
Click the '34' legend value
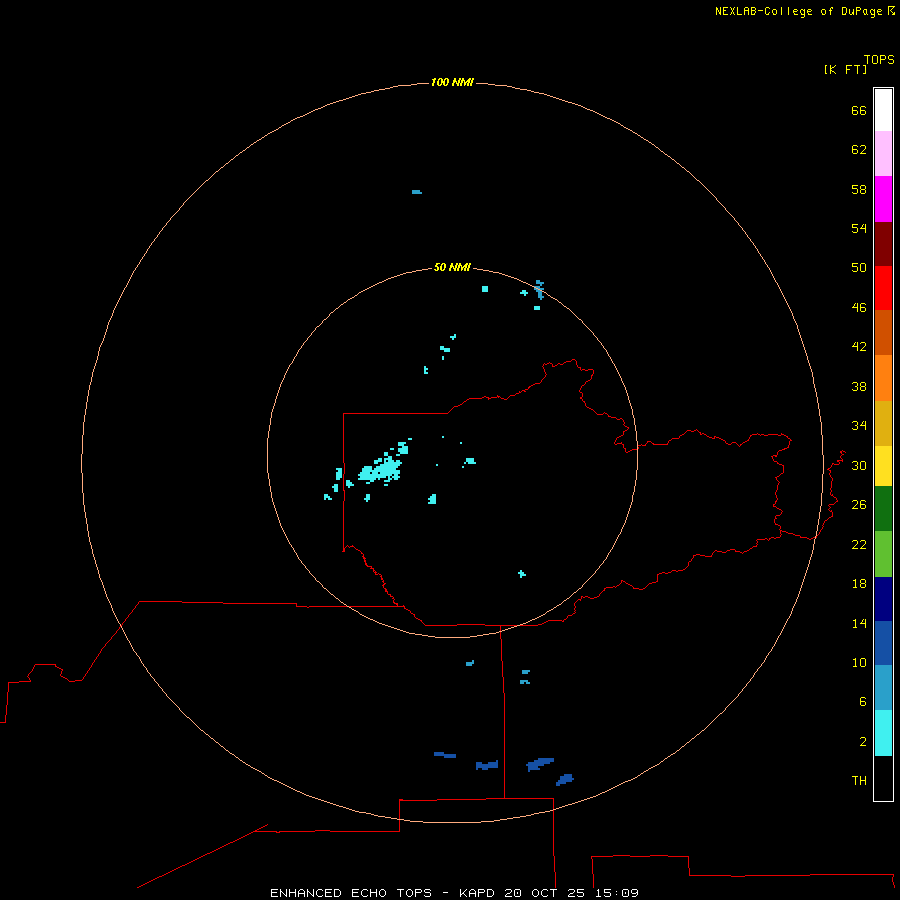point(859,426)
